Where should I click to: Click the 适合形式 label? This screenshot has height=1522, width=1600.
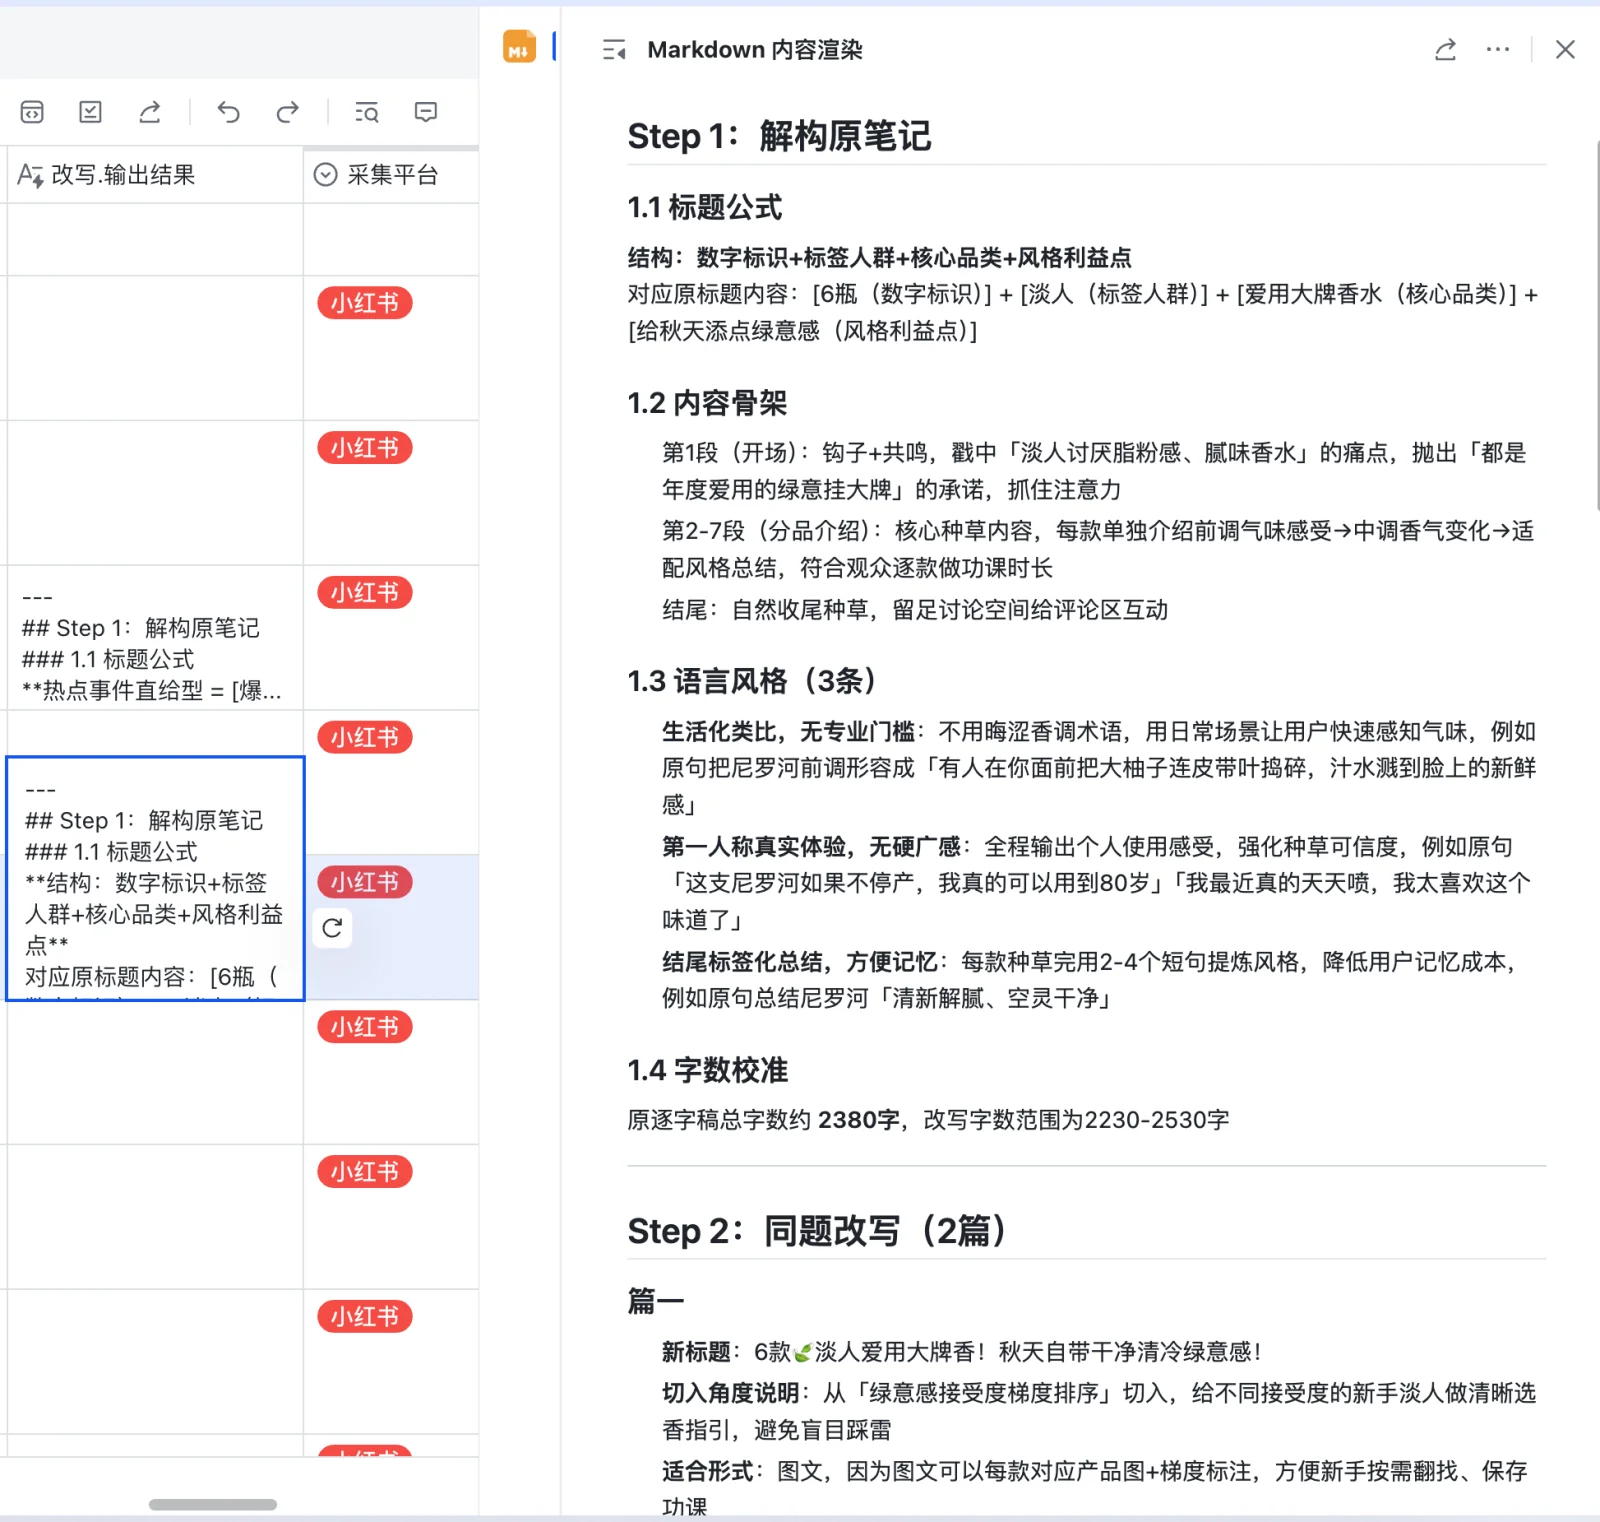coord(707,1471)
